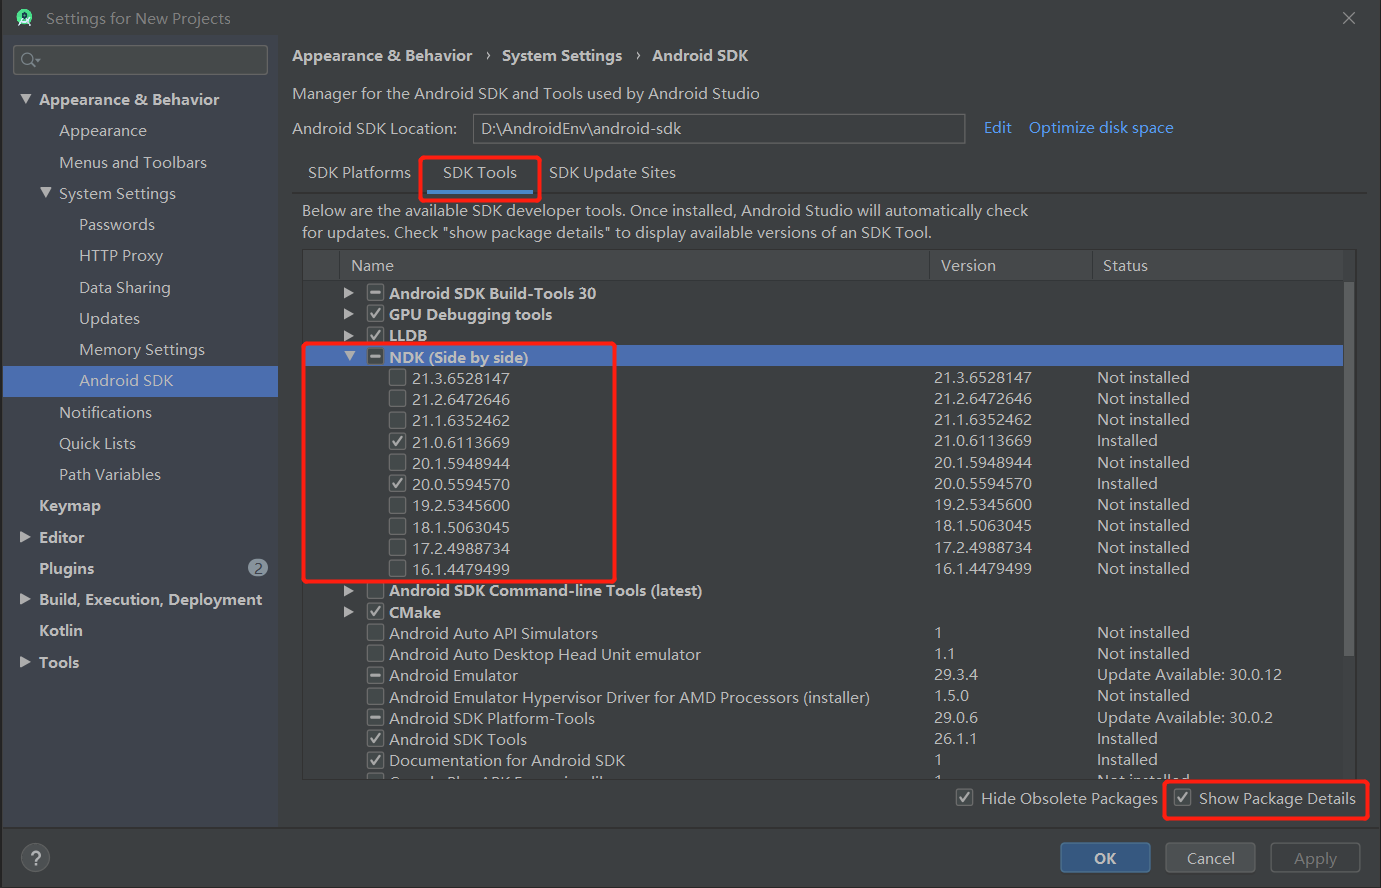The height and width of the screenshot is (888, 1381).
Task: Uncheck the NDK 20.0.5594570 checkbox
Action: (x=398, y=484)
